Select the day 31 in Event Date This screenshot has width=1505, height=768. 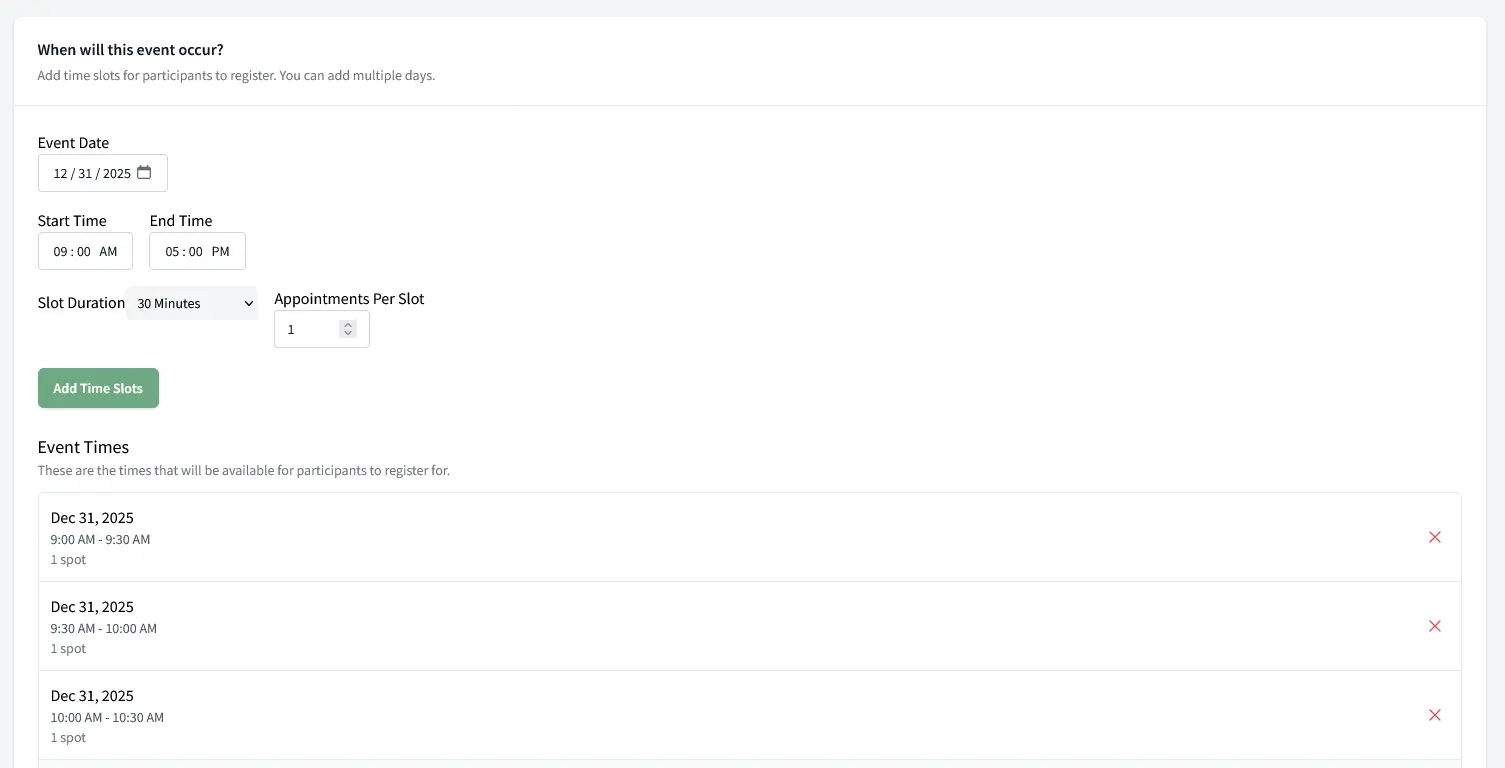tap(85, 174)
